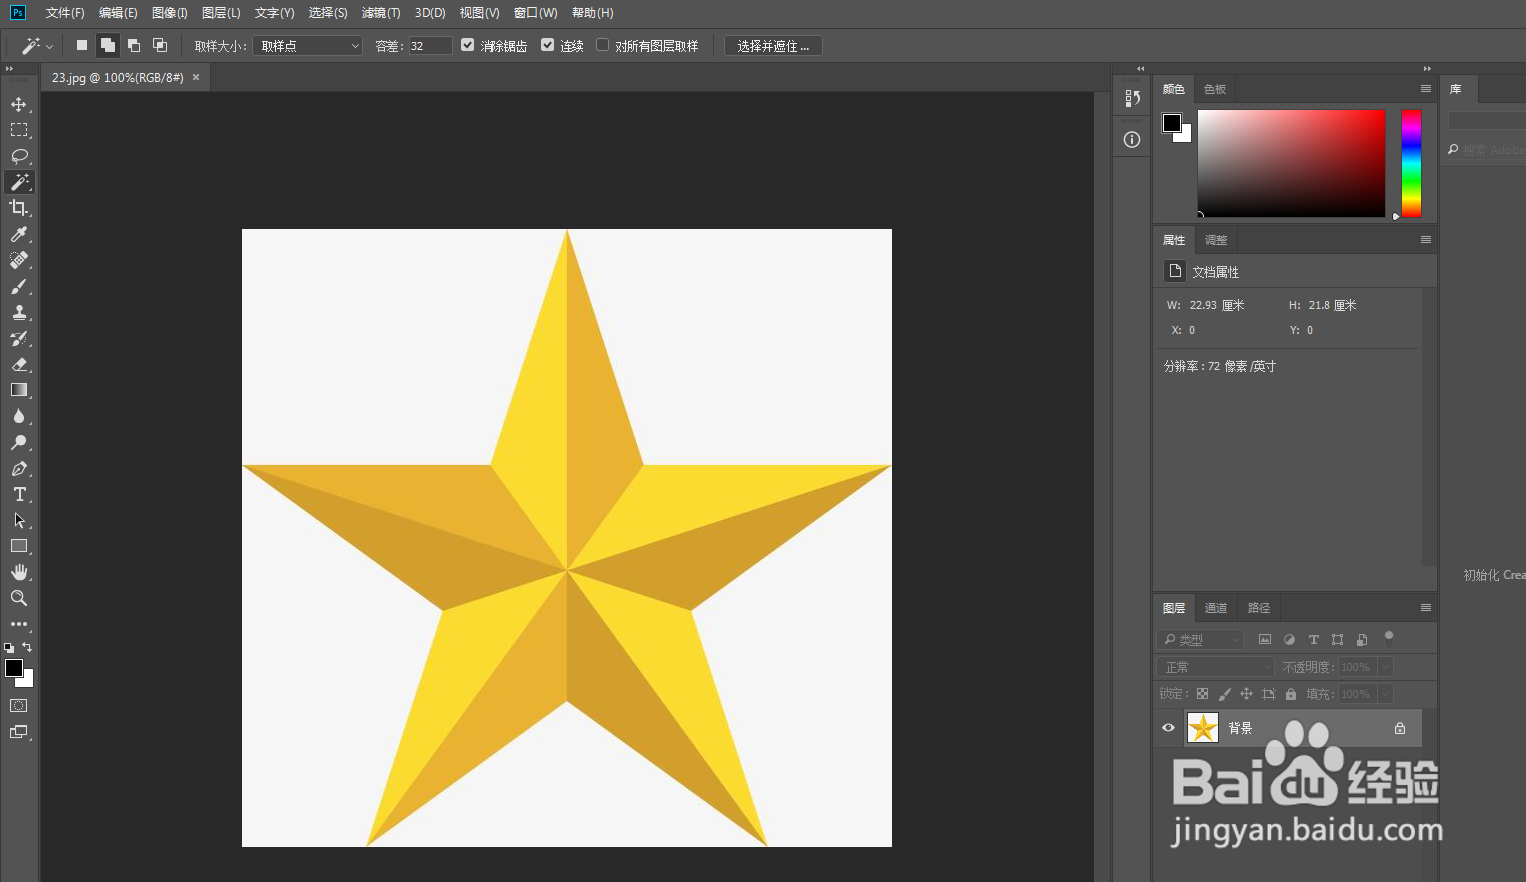Select the Blur tool
The image size is (1526, 882).
pos(19,416)
